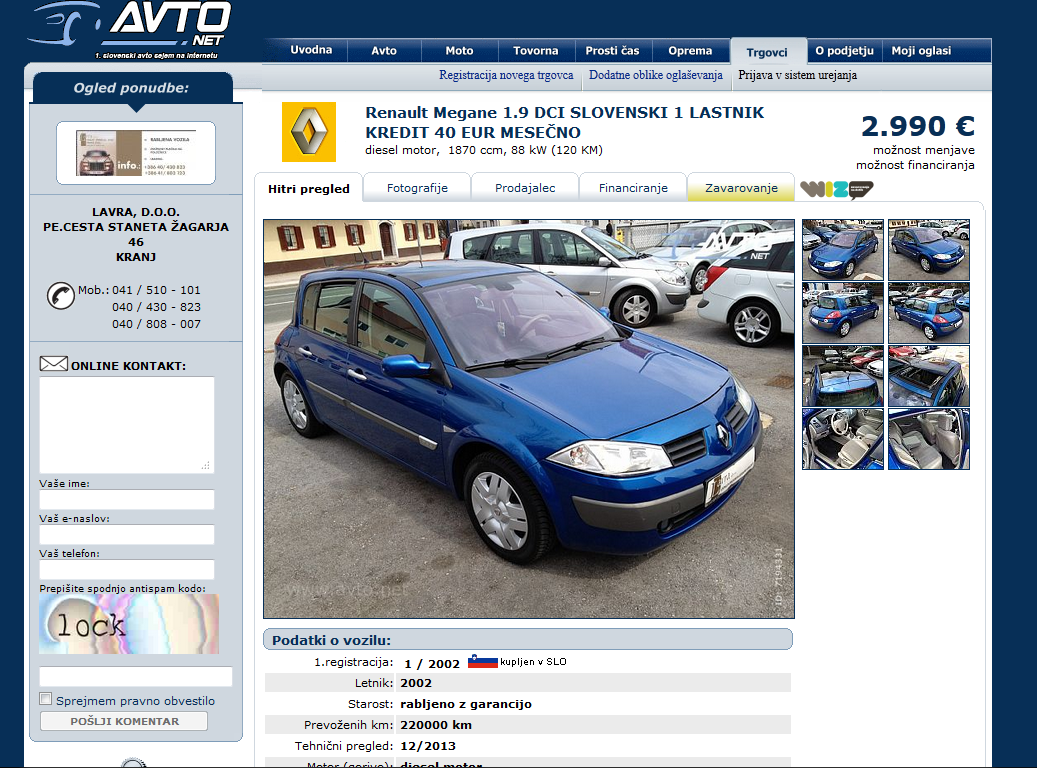Follow the Registracija novega trgovca link
This screenshot has height=768, width=1037.
(506, 75)
